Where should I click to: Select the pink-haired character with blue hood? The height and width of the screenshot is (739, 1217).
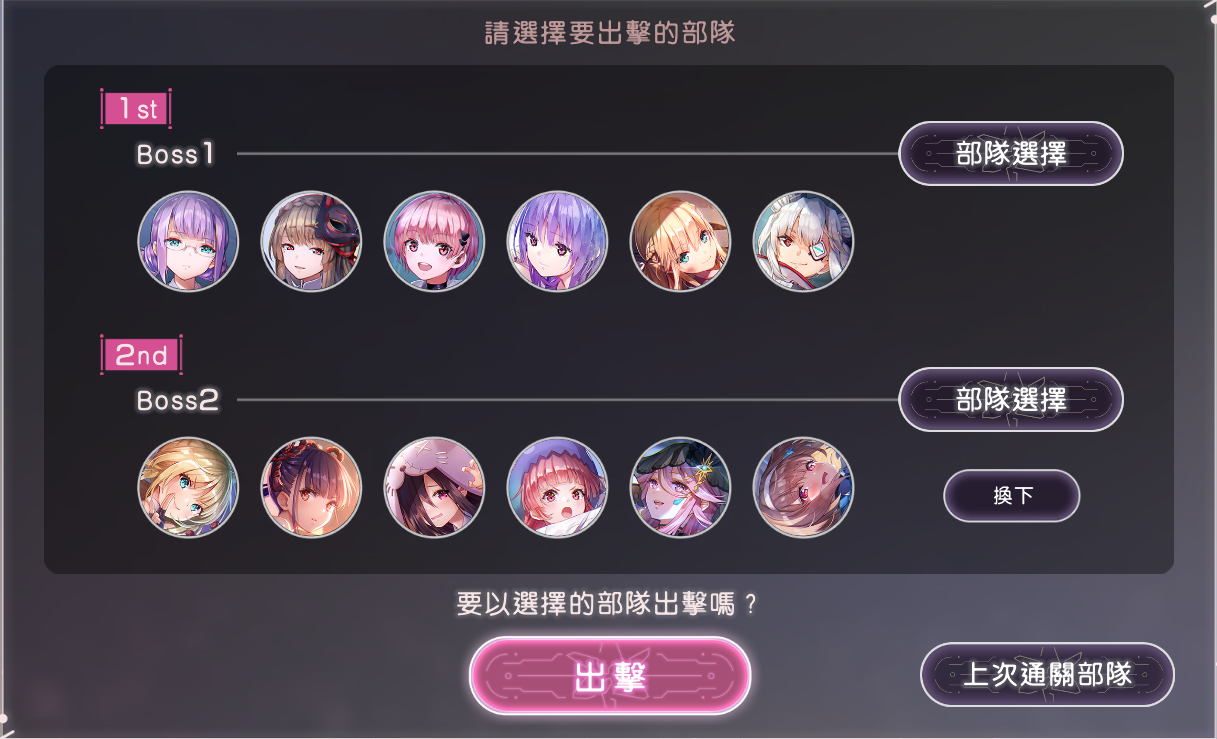[x=557, y=487]
